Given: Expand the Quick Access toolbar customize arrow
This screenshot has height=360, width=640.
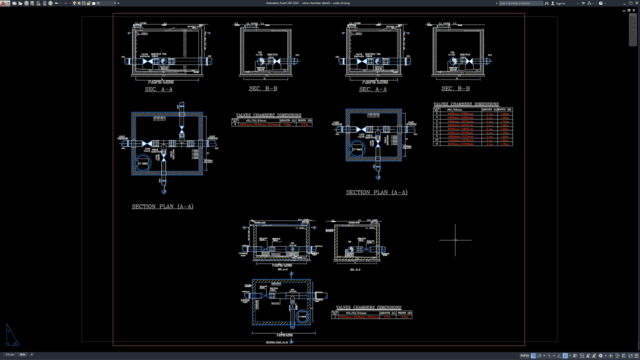Looking at the screenshot, I should coord(119,3).
